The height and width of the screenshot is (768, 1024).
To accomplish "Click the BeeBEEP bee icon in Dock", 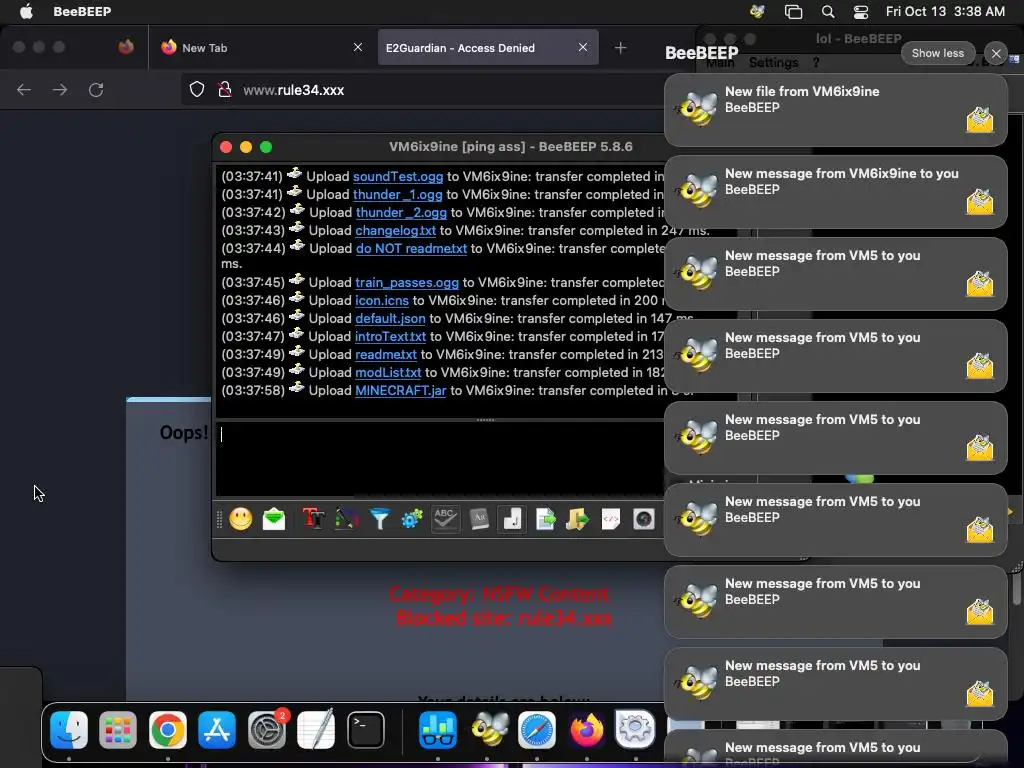I will pos(487,729).
